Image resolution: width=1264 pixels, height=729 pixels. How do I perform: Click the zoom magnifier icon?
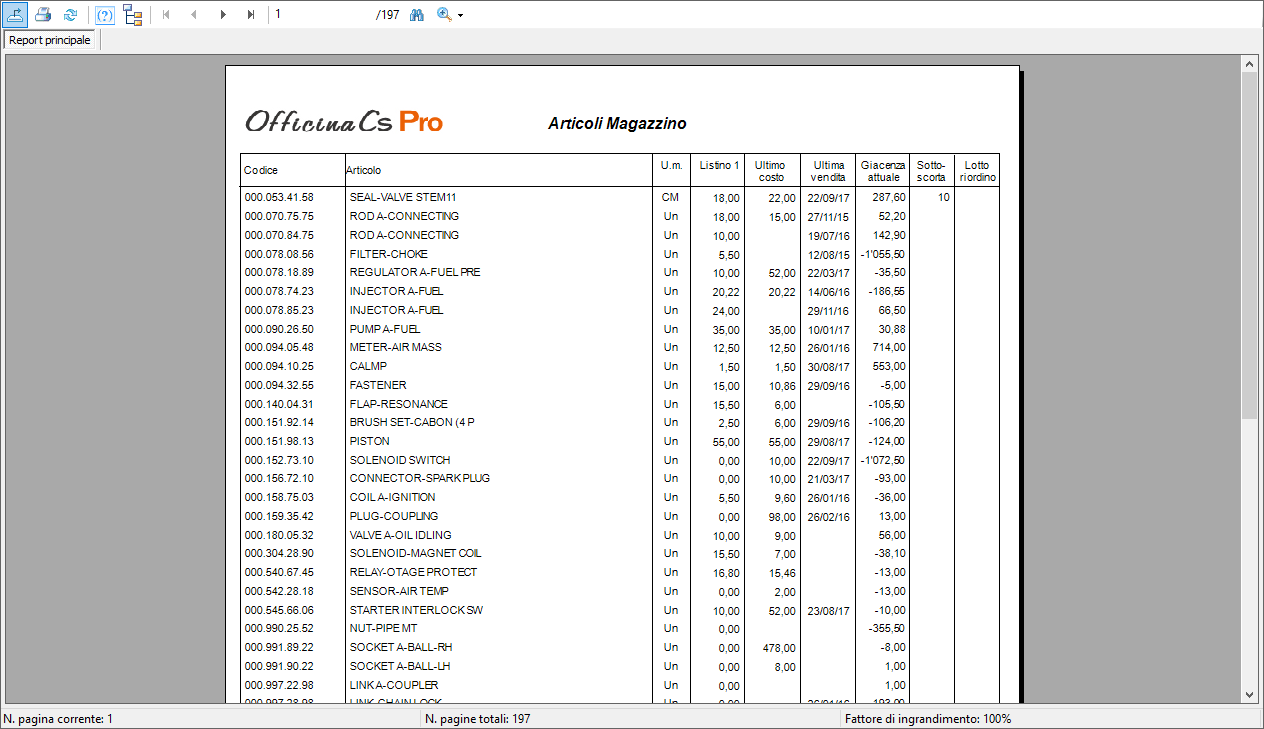[444, 15]
